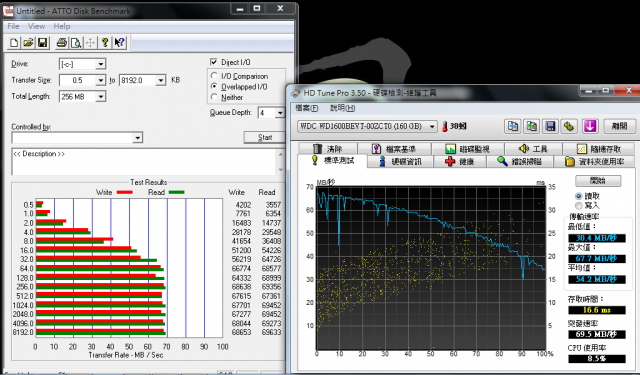Open the File menu in ATTO
This screenshot has height=375, width=640.
coord(13,26)
